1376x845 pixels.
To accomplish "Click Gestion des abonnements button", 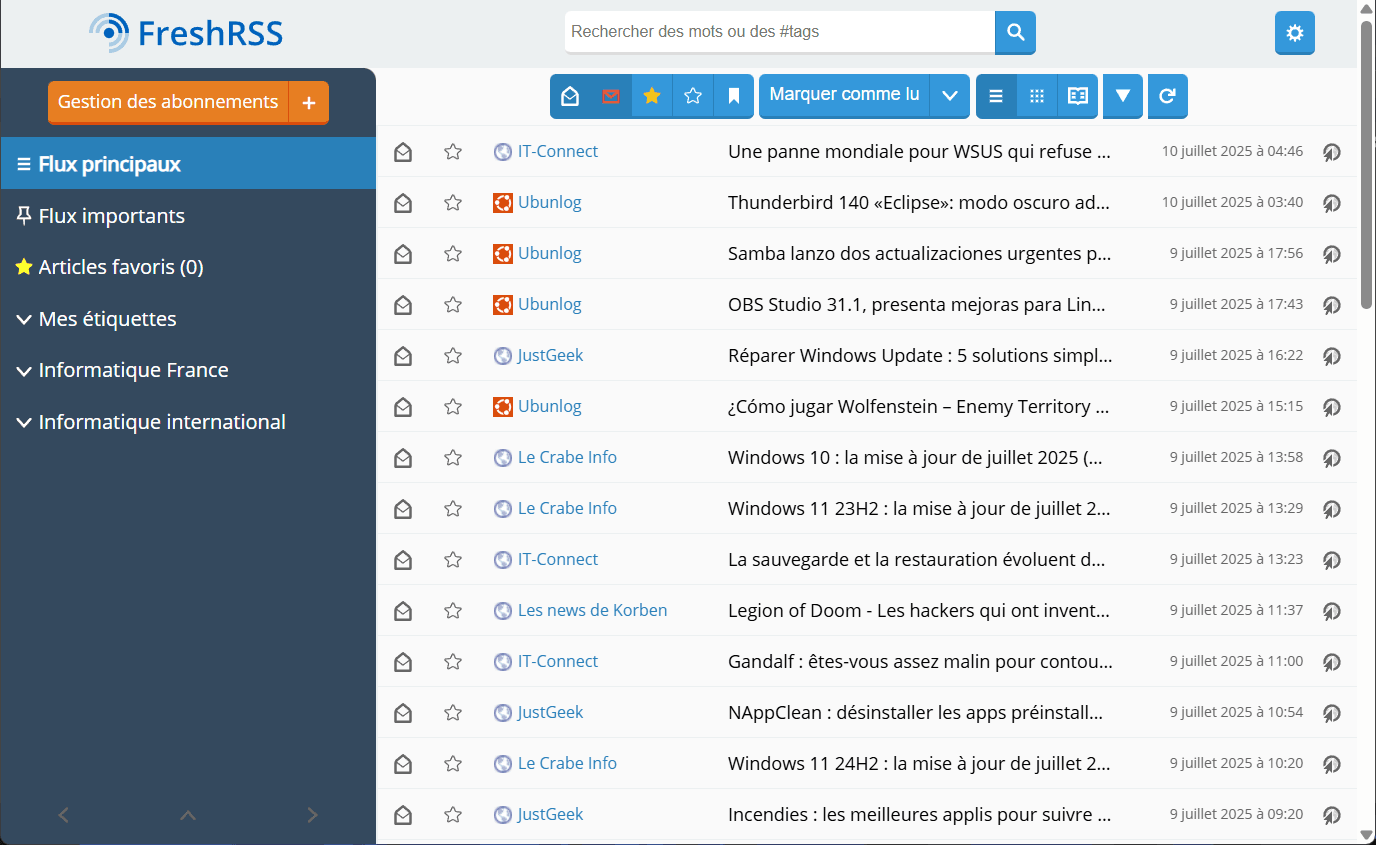I will pyautogui.click(x=168, y=102).
